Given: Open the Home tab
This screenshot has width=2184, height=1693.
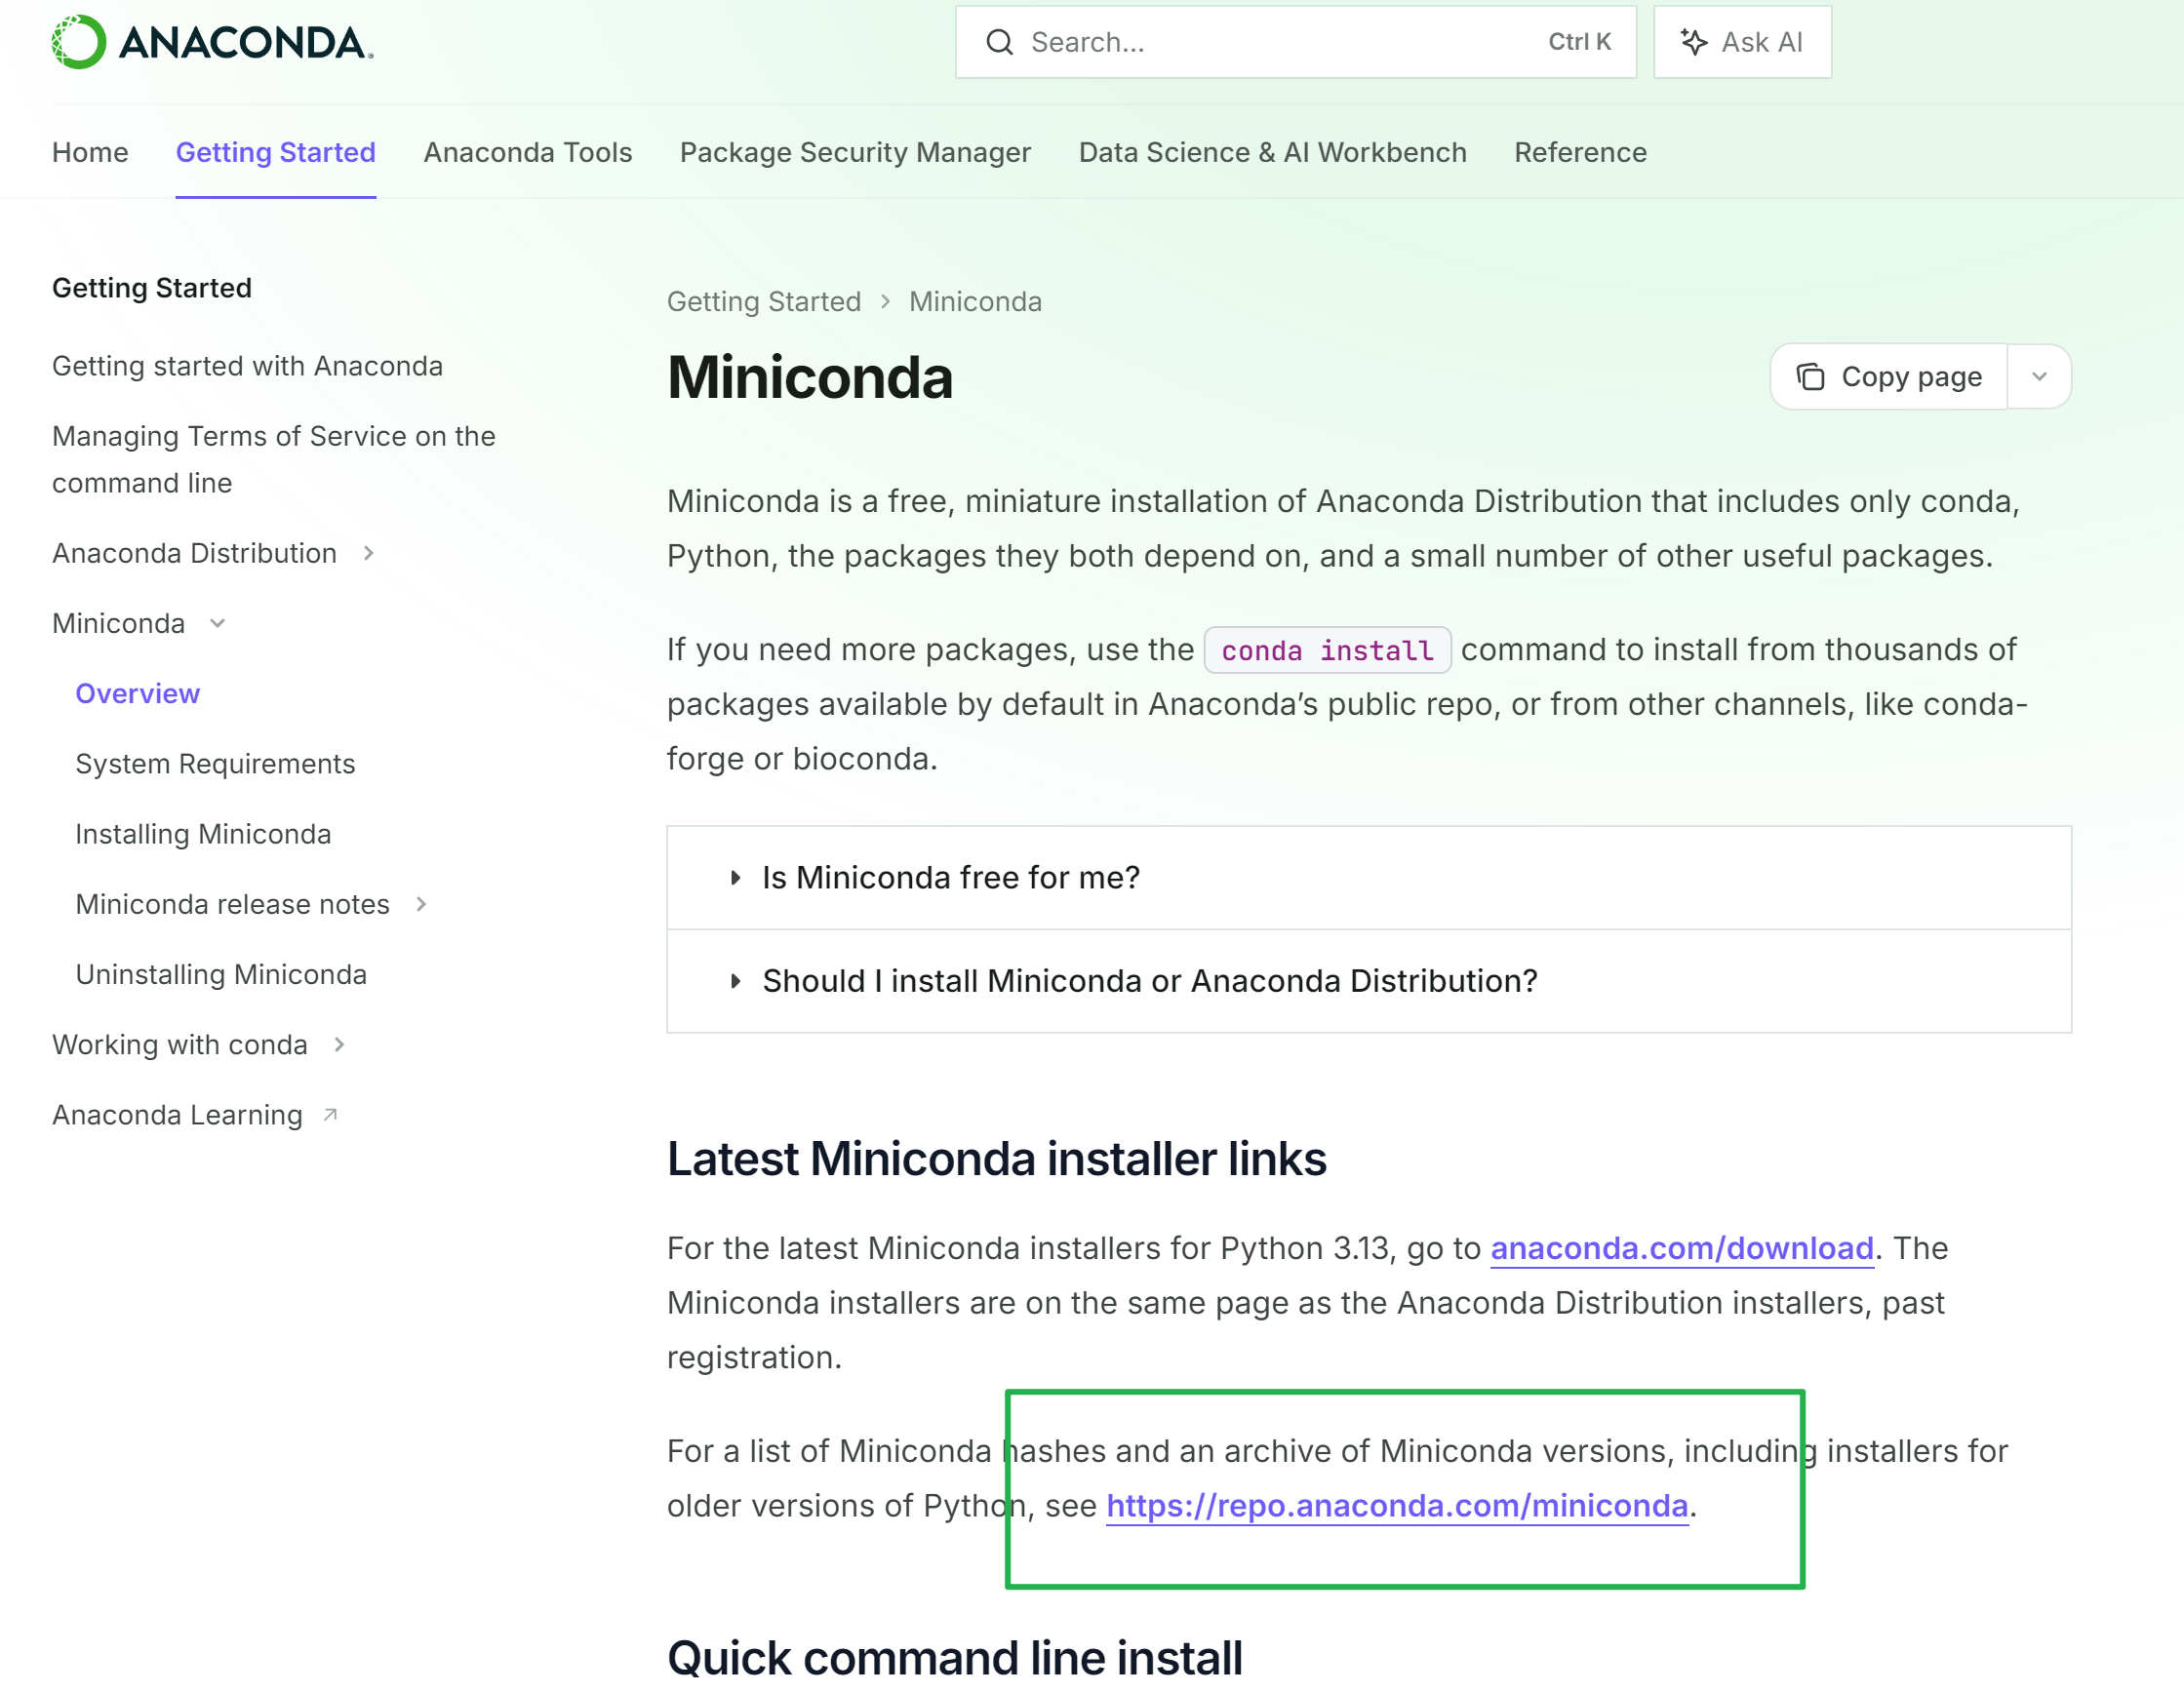Looking at the screenshot, I should [x=90, y=152].
